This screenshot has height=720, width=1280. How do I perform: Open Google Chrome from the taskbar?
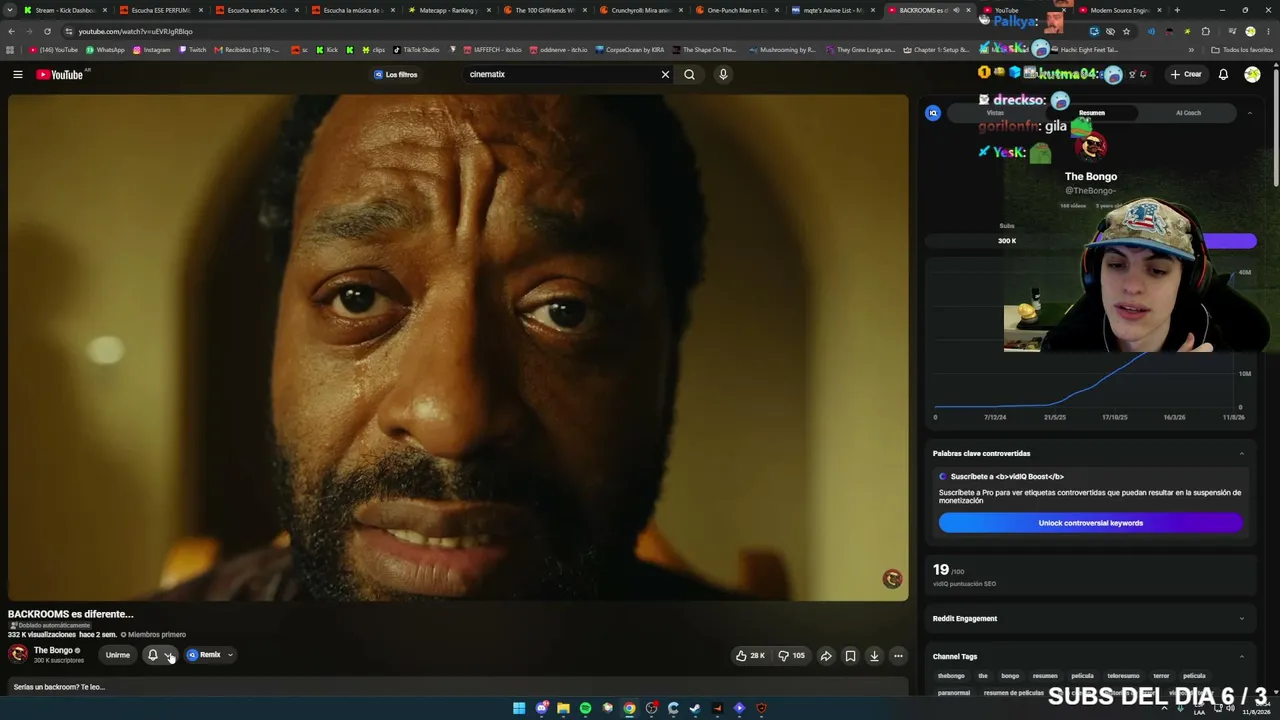(x=629, y=708)
